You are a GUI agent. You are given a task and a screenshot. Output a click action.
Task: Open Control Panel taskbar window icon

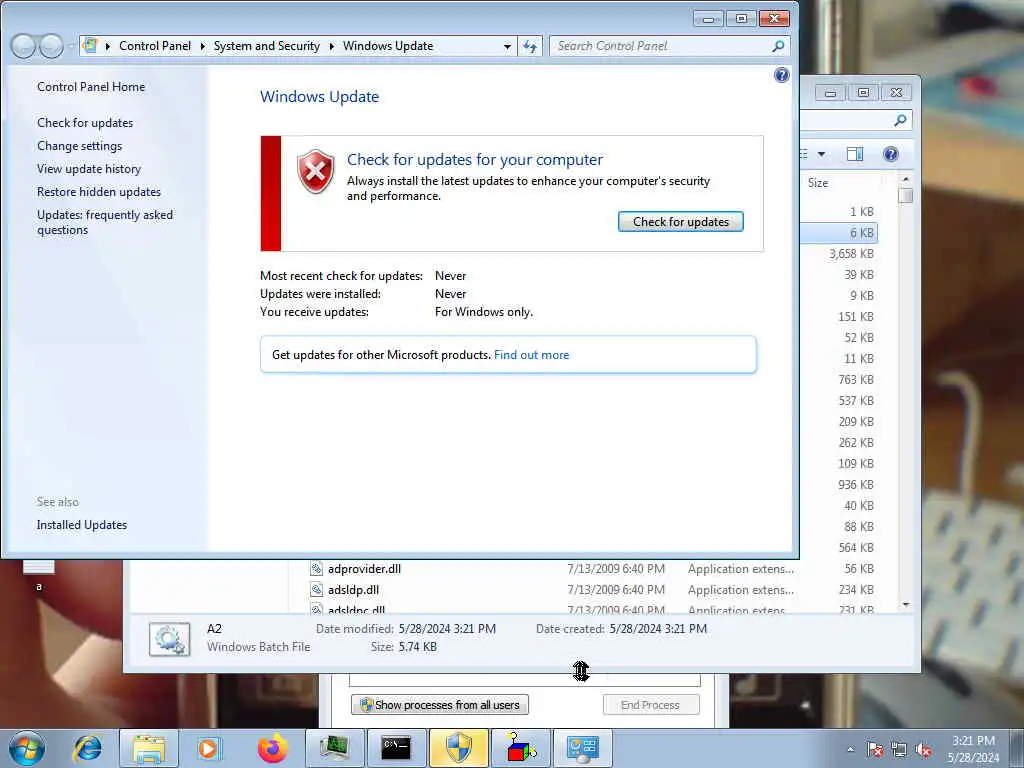(x=583, y=748)
